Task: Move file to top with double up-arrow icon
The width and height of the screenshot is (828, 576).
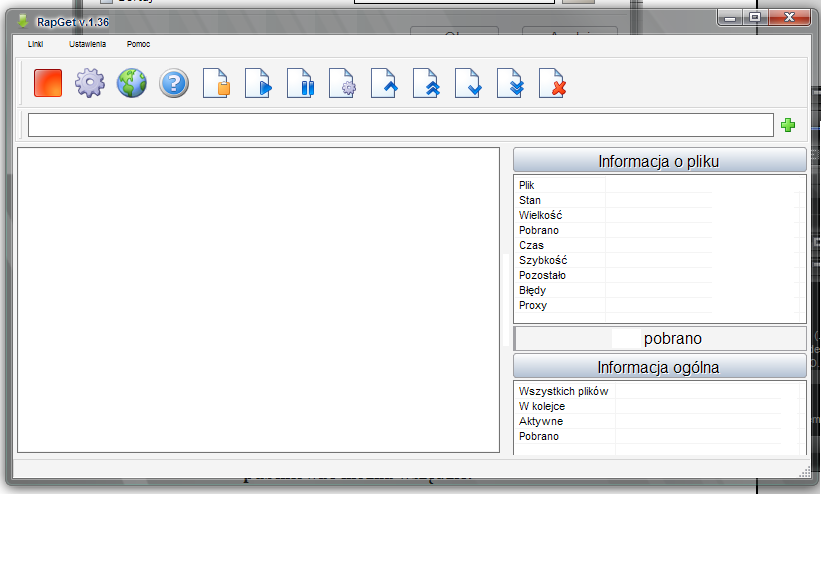Action: pos(426,83)
